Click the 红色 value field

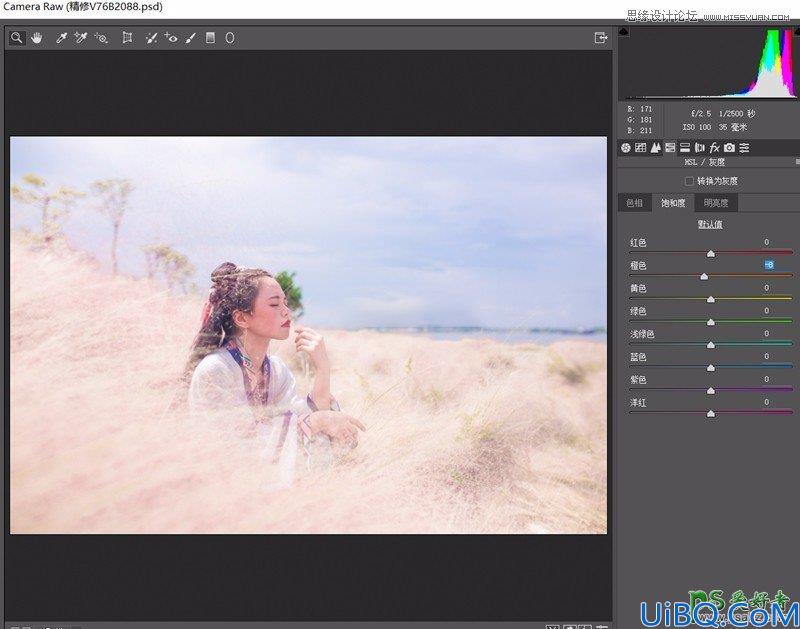[x=766, y=242]
